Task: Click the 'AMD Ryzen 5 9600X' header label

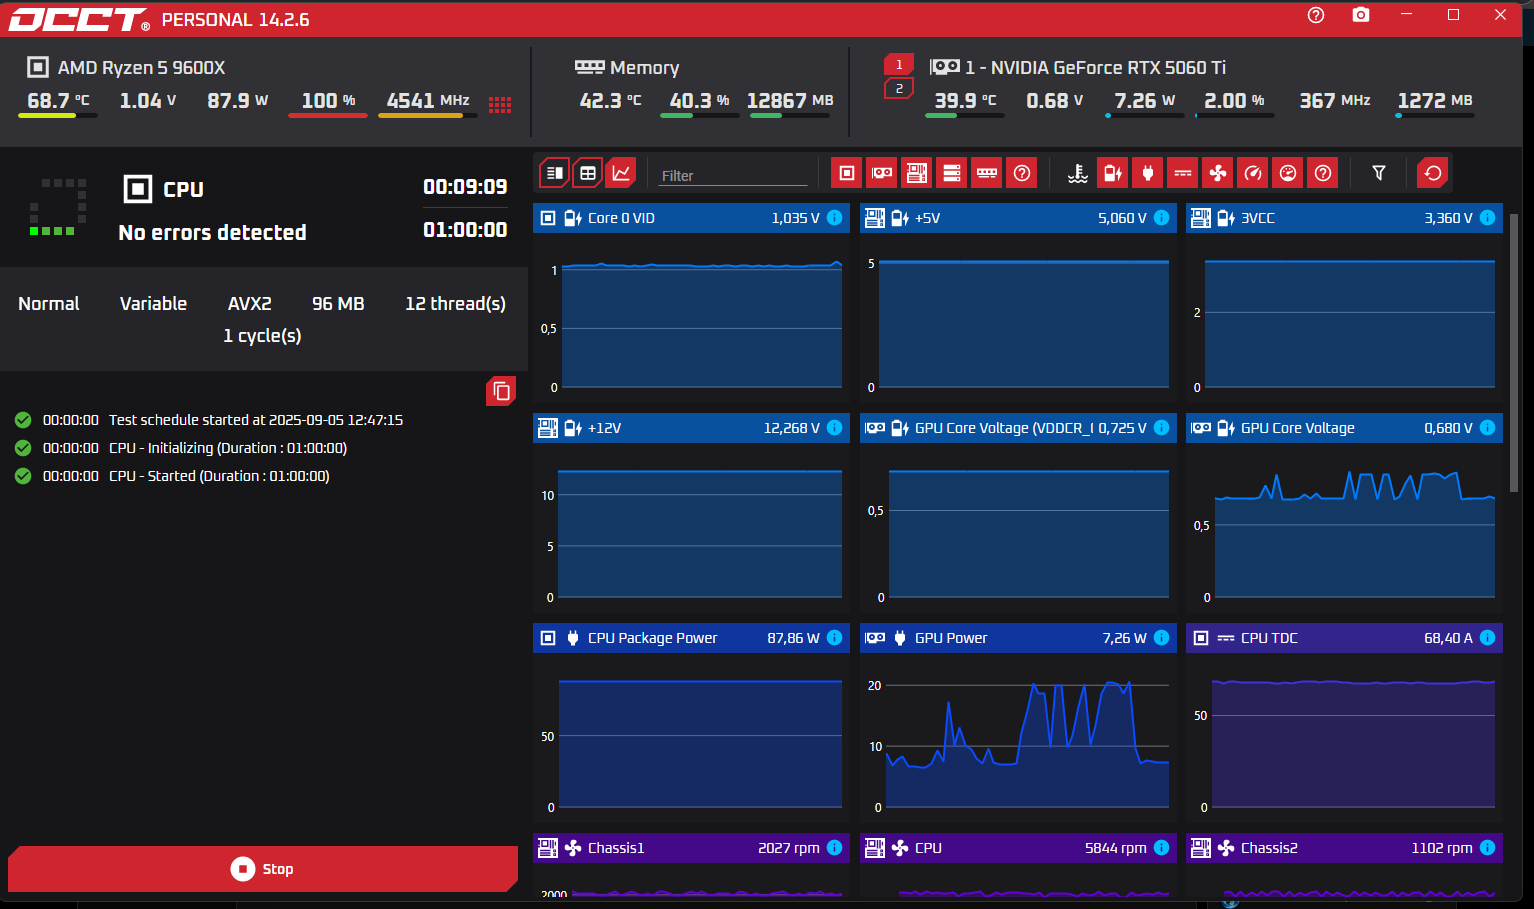Action: (x=141, y=67)
